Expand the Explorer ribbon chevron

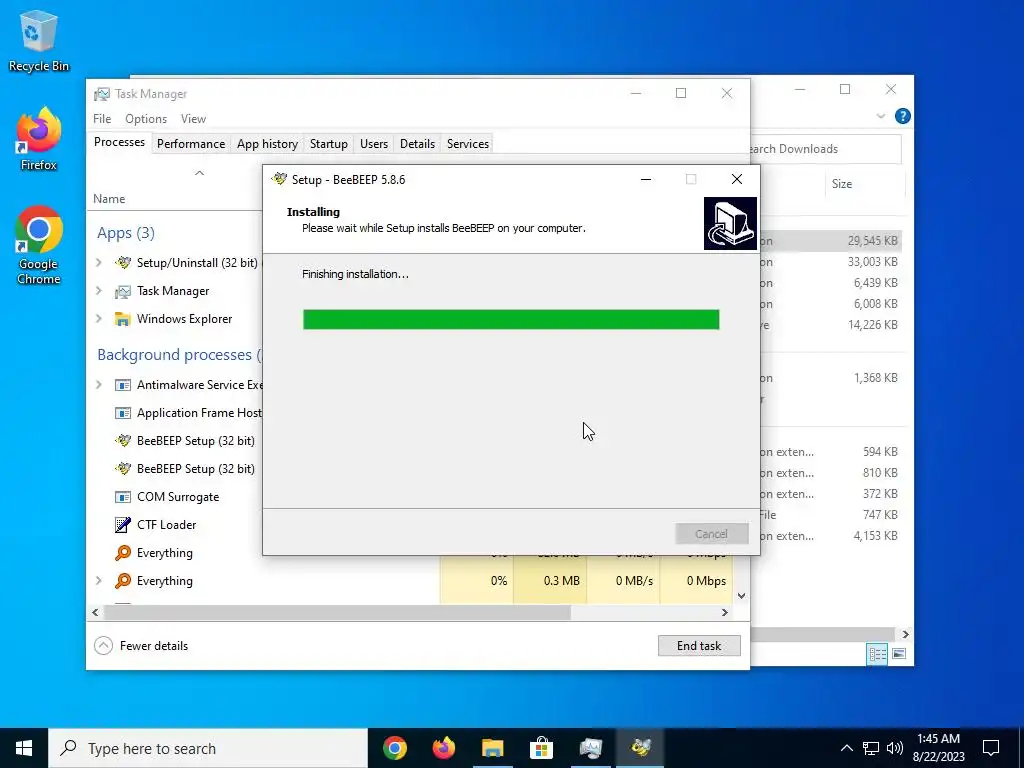point(880,116)
